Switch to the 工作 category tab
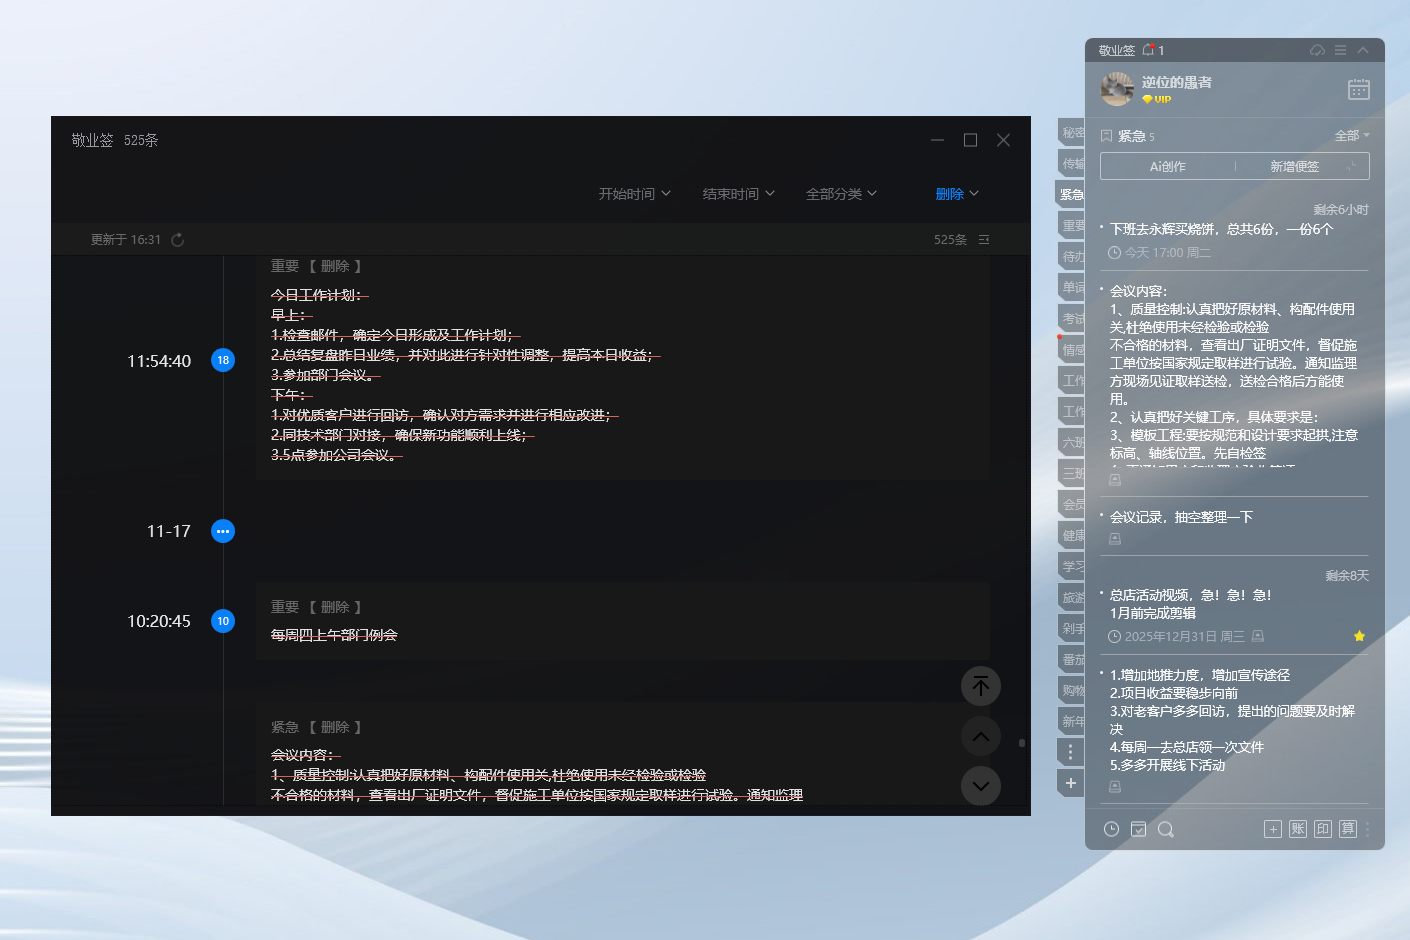The image size is (1410, 940). point(1070,380)
